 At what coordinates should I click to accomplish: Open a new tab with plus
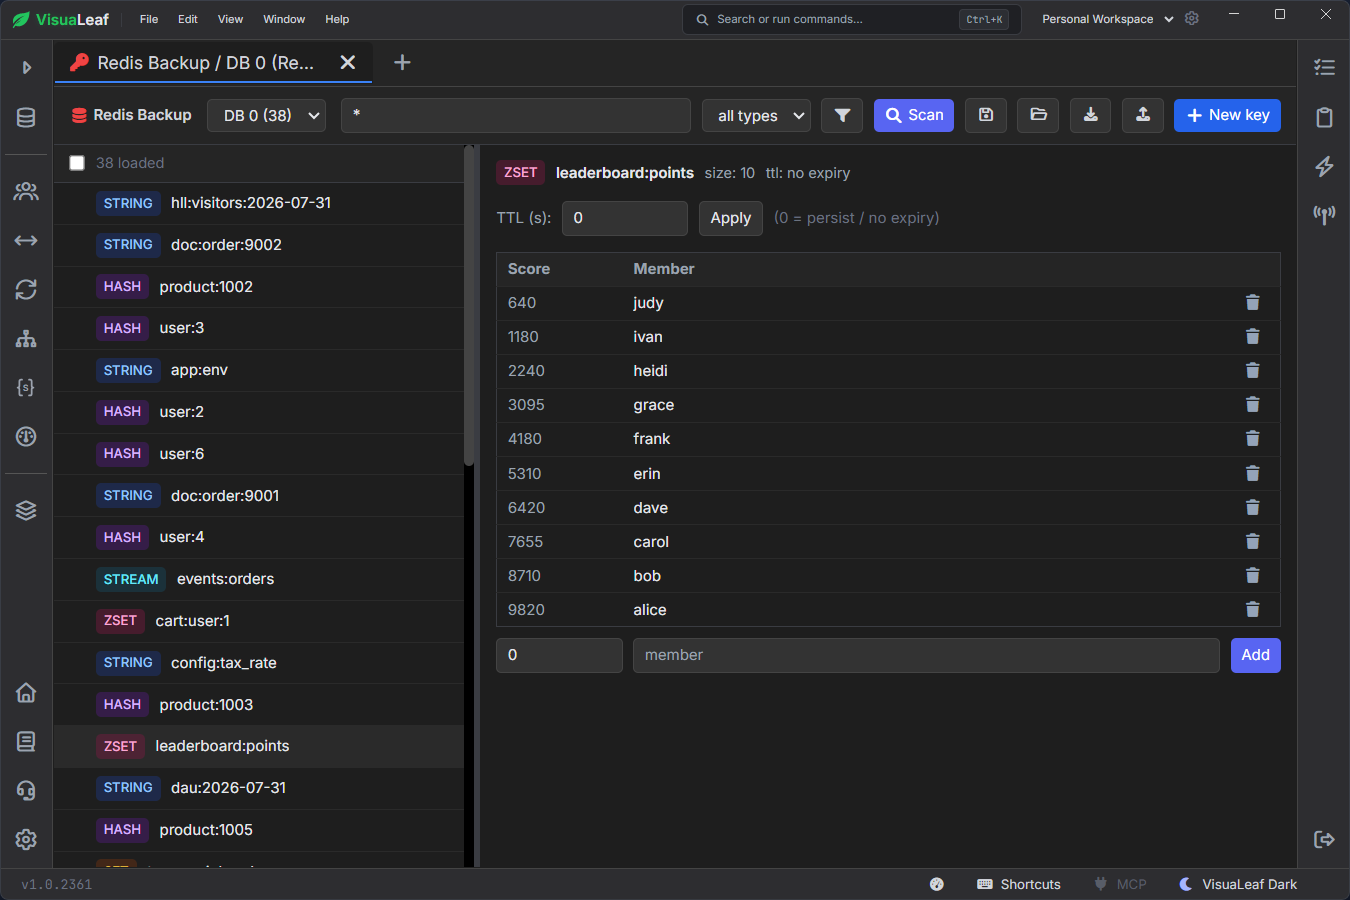402,63
